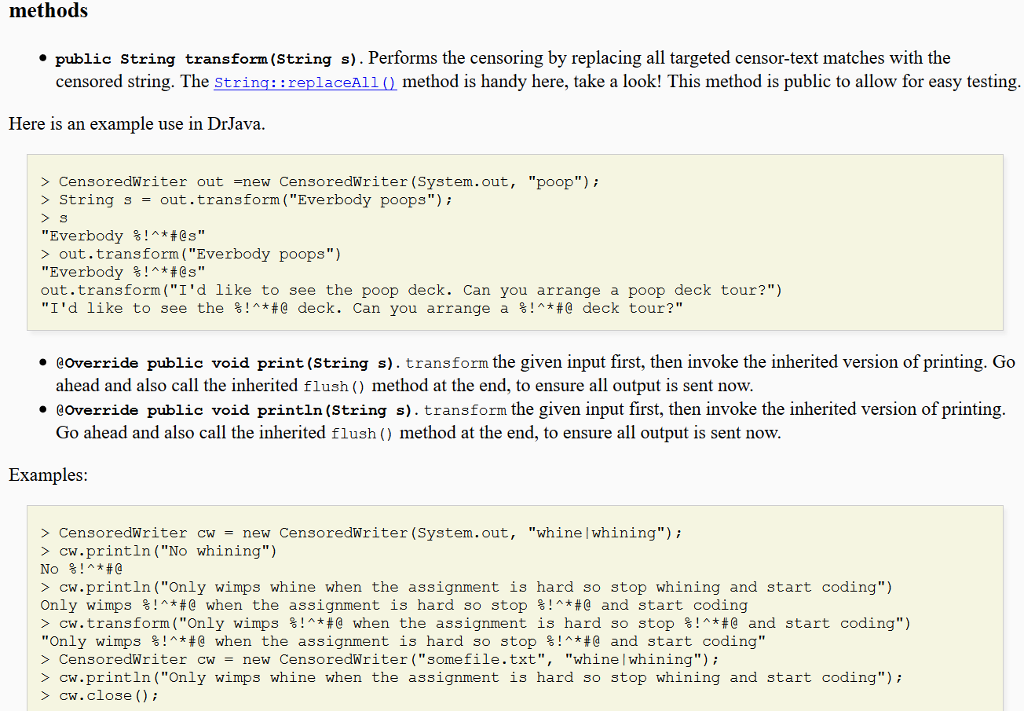1024x711 pixels.
Task: Click line '> cw.println("No whining")'
Action: [x=159, y=552]
